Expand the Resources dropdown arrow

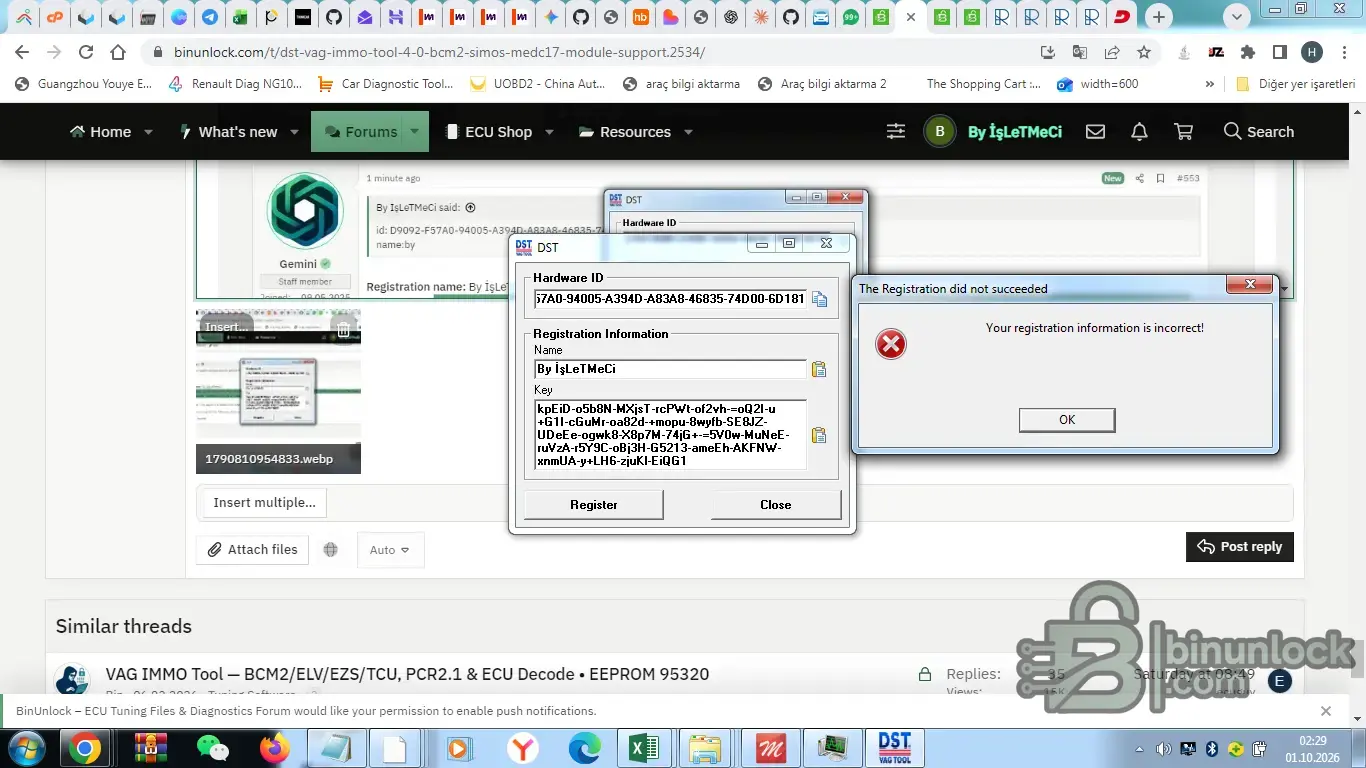[688, 132]
